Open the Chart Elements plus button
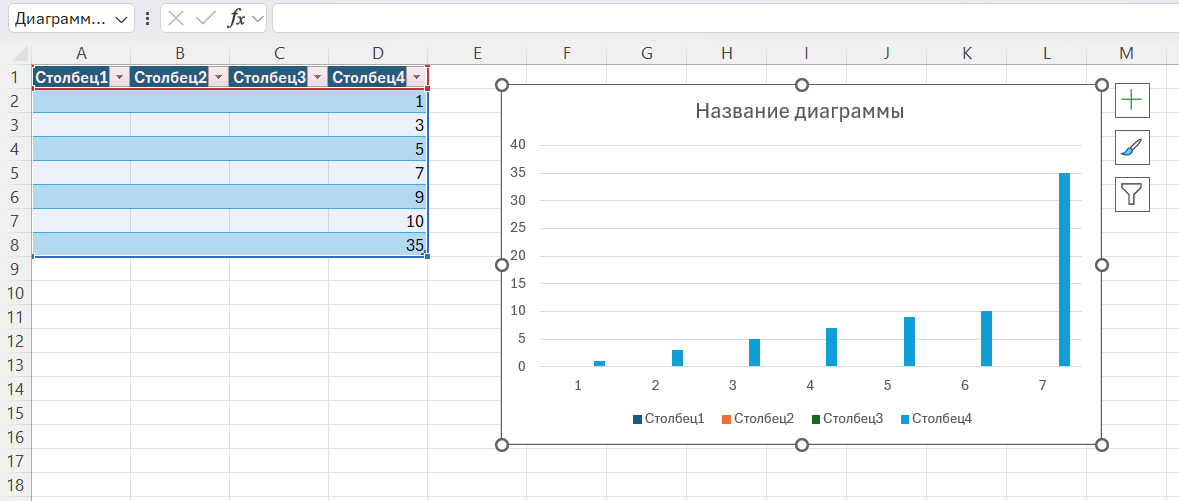The image size is (1179, 501). pyautogui.click(x=1132, y=100)
